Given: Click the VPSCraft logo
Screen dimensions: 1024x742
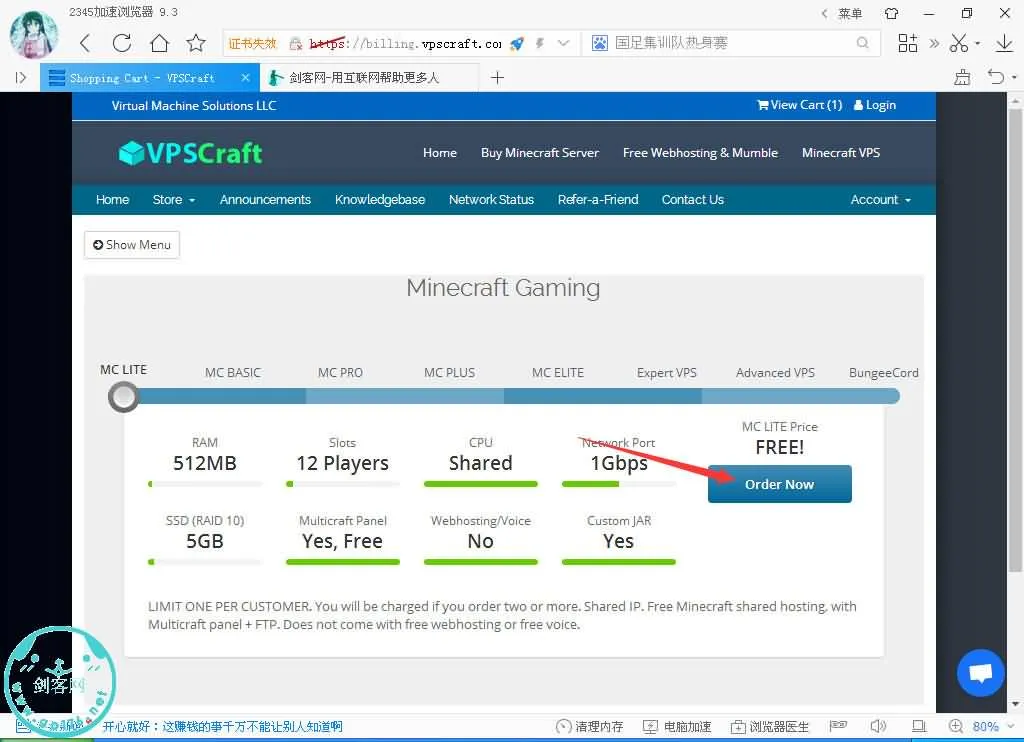Looking at the screenshot, I should click(x=191, y=153).
